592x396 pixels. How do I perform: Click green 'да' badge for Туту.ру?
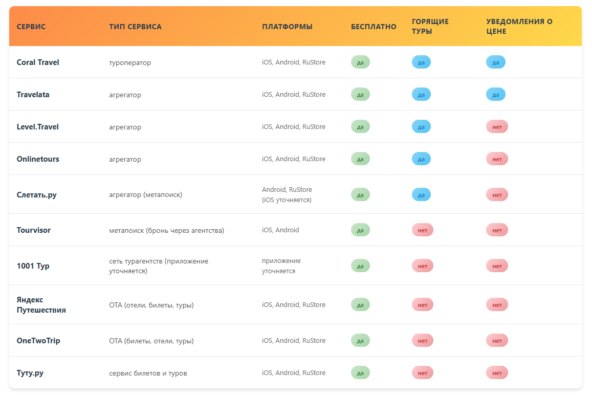pyautogui.click(x=360, y=373)
